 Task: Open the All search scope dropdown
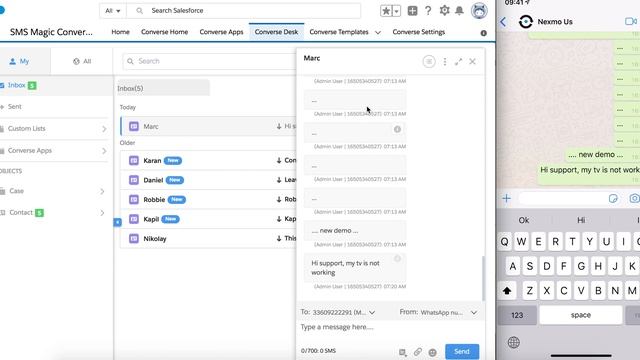(113, 11)
